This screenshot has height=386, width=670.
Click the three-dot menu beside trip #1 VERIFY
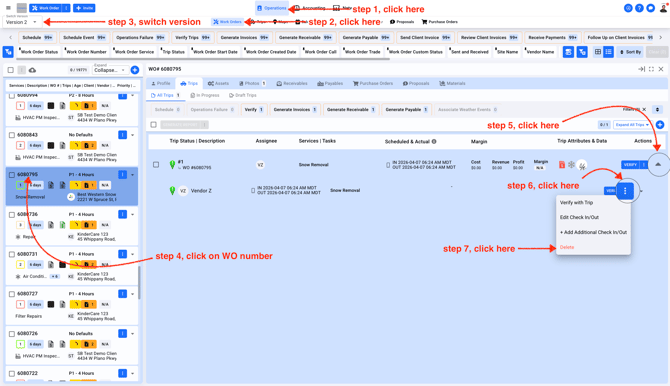click(644, 165)
